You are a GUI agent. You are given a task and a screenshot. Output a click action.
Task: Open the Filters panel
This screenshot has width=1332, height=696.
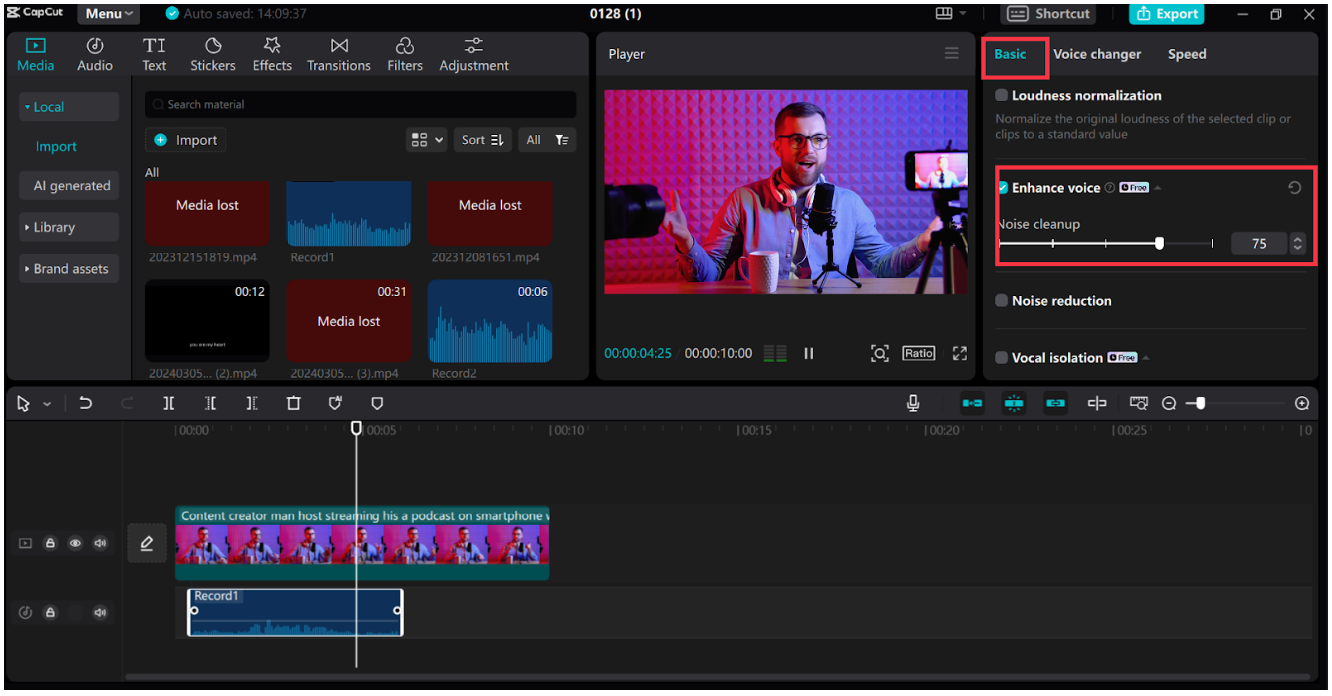point(405,54)
